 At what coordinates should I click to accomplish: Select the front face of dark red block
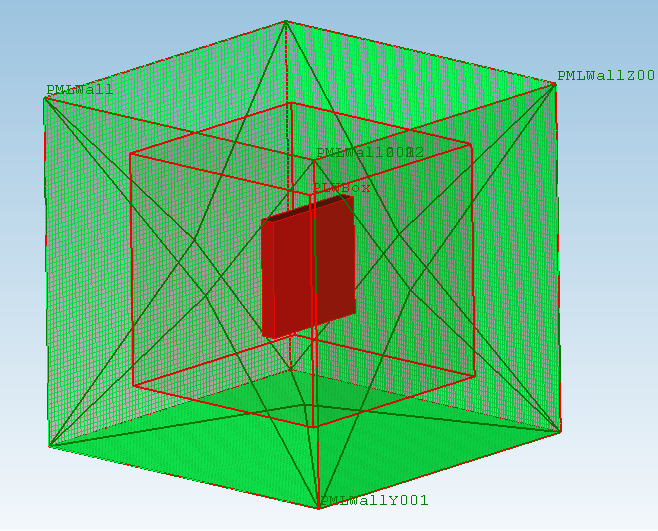(x=288, y=276)
